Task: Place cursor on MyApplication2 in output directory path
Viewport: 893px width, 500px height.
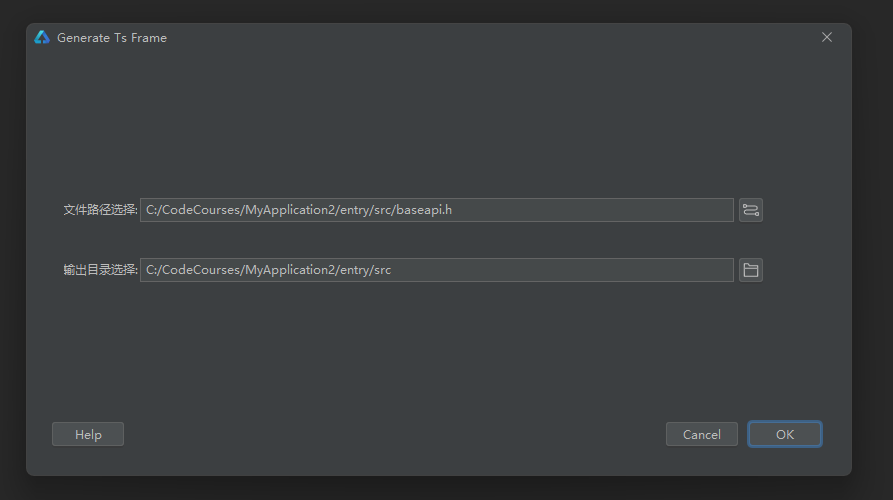Action: (290, 270)
